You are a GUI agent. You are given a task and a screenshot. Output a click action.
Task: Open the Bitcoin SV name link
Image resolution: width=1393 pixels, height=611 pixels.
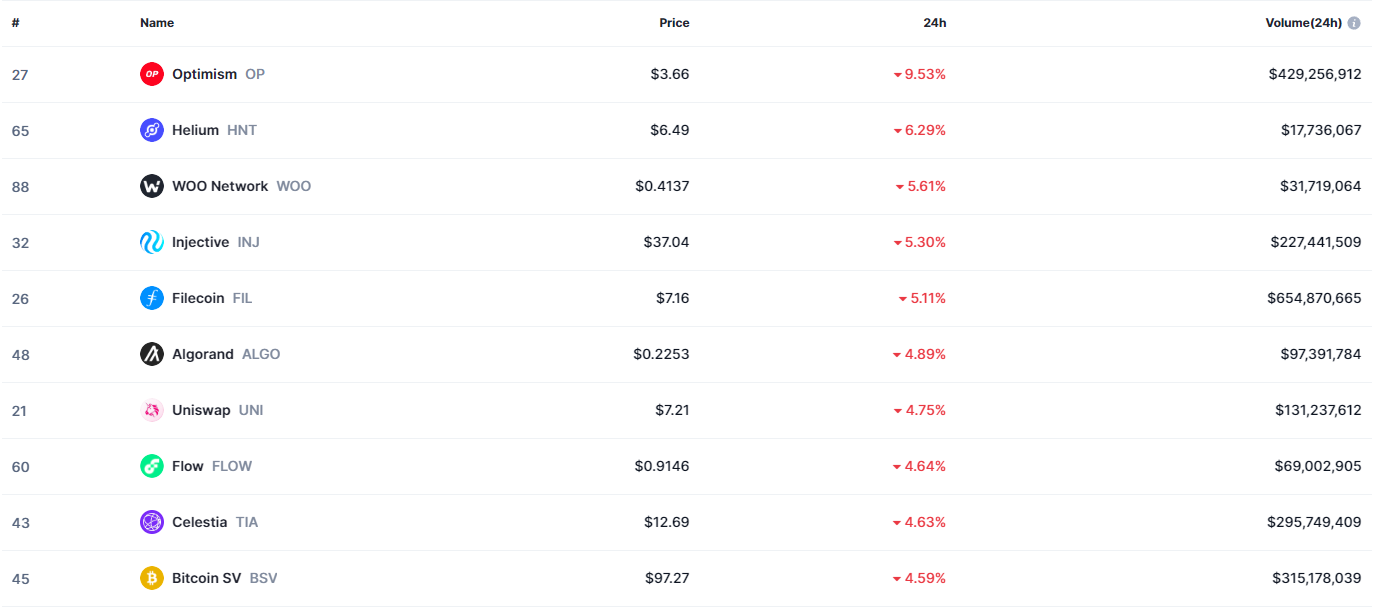pos(206,578)
